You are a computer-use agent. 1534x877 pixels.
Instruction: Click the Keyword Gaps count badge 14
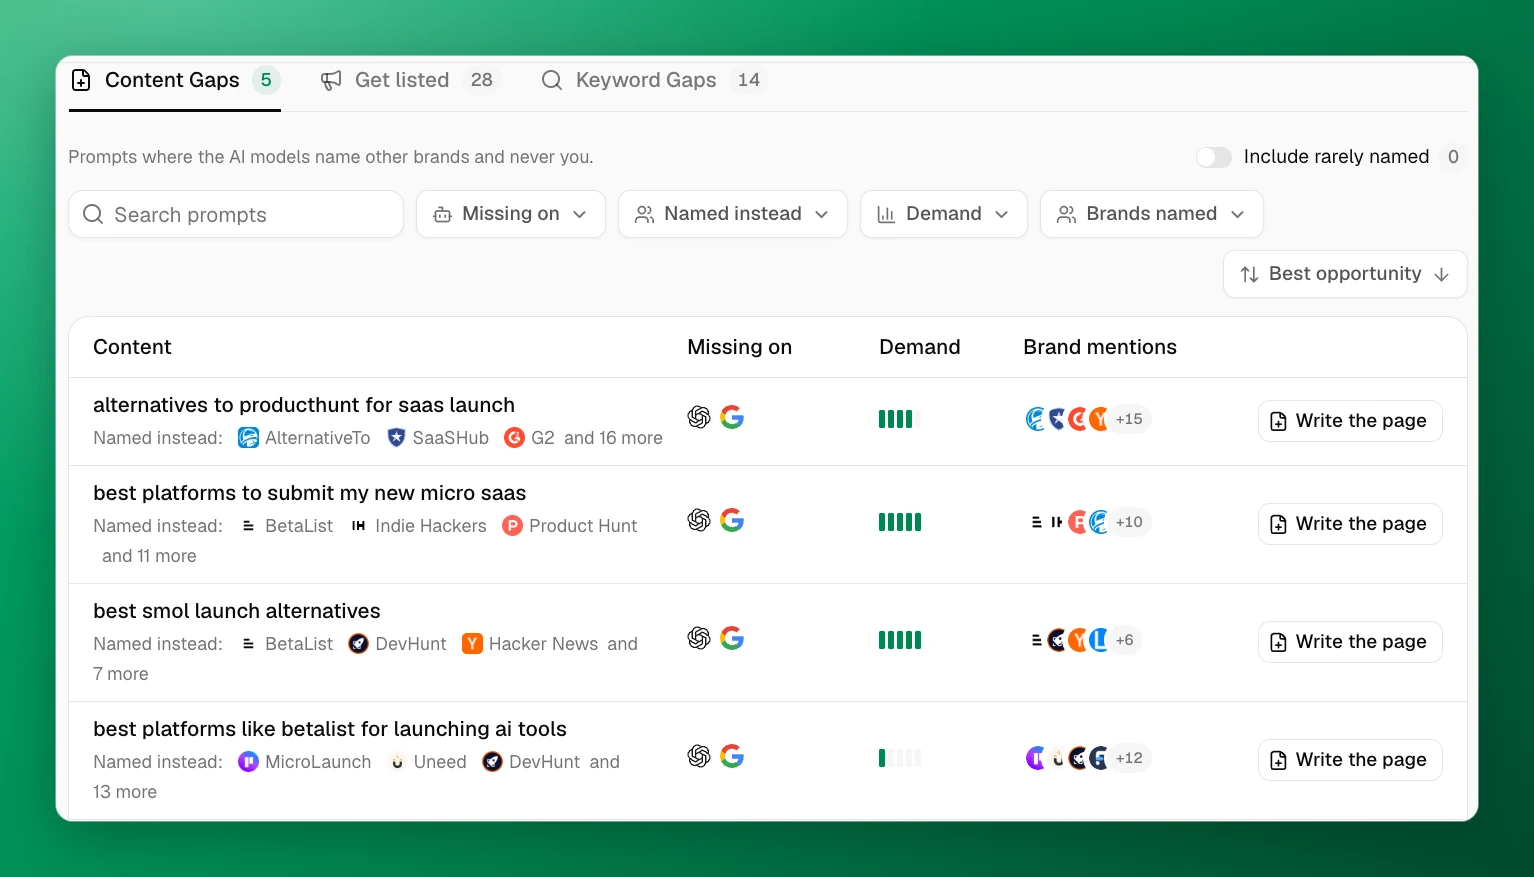point(749,80)
